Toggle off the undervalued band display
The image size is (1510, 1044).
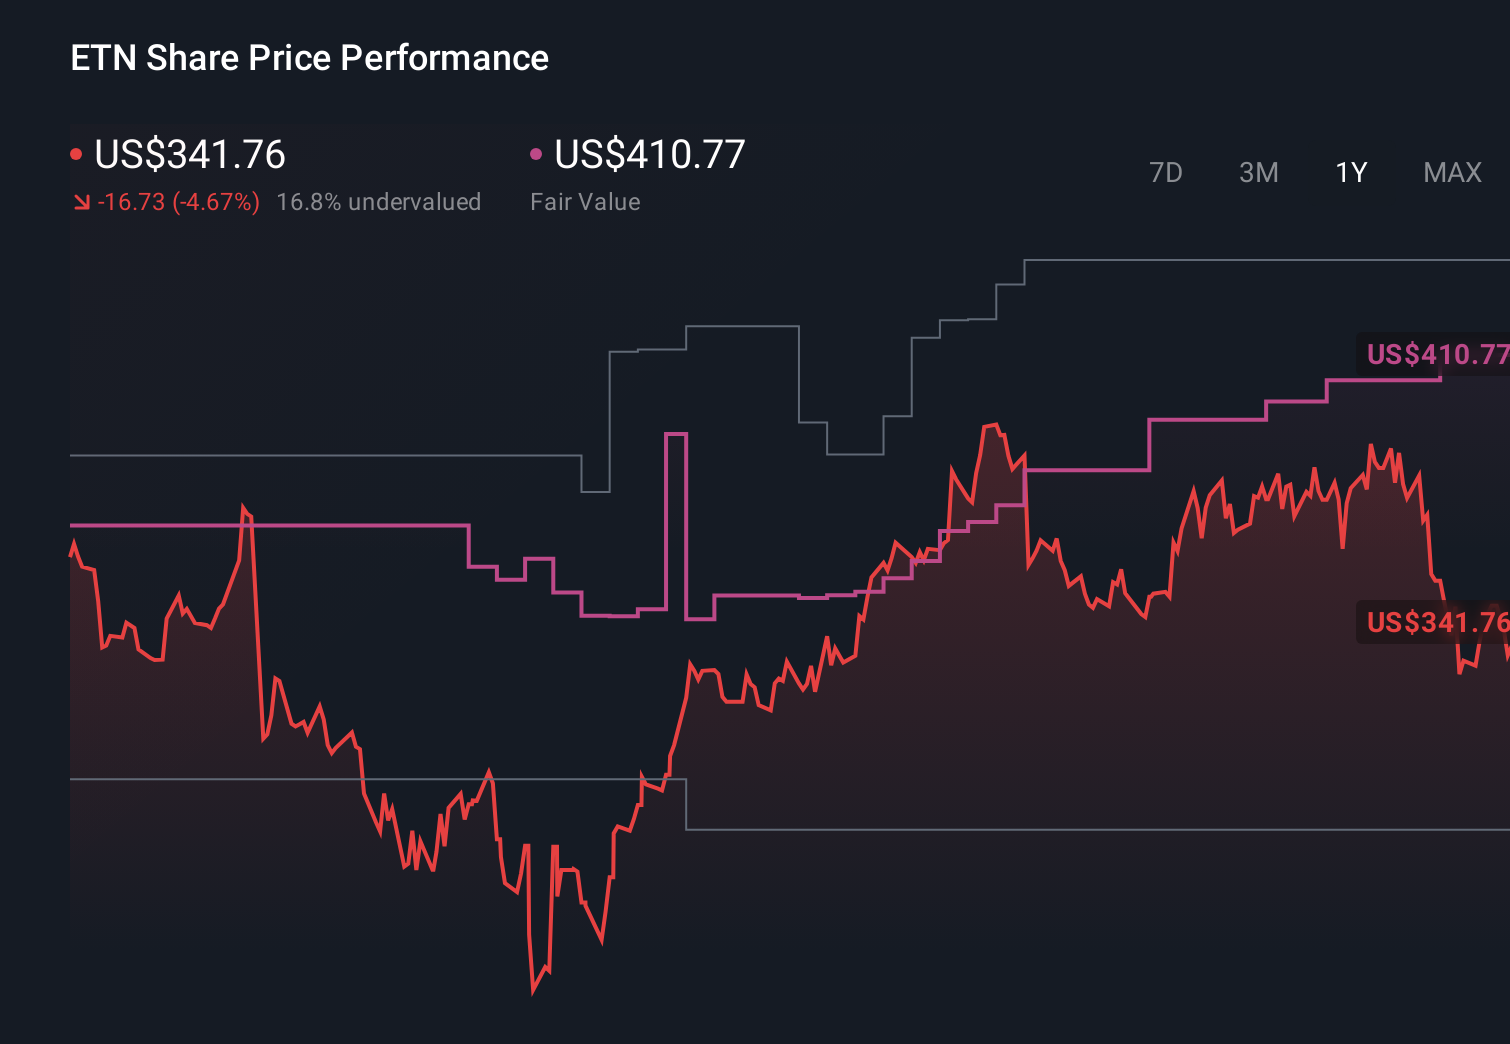[x=380, y=202]
